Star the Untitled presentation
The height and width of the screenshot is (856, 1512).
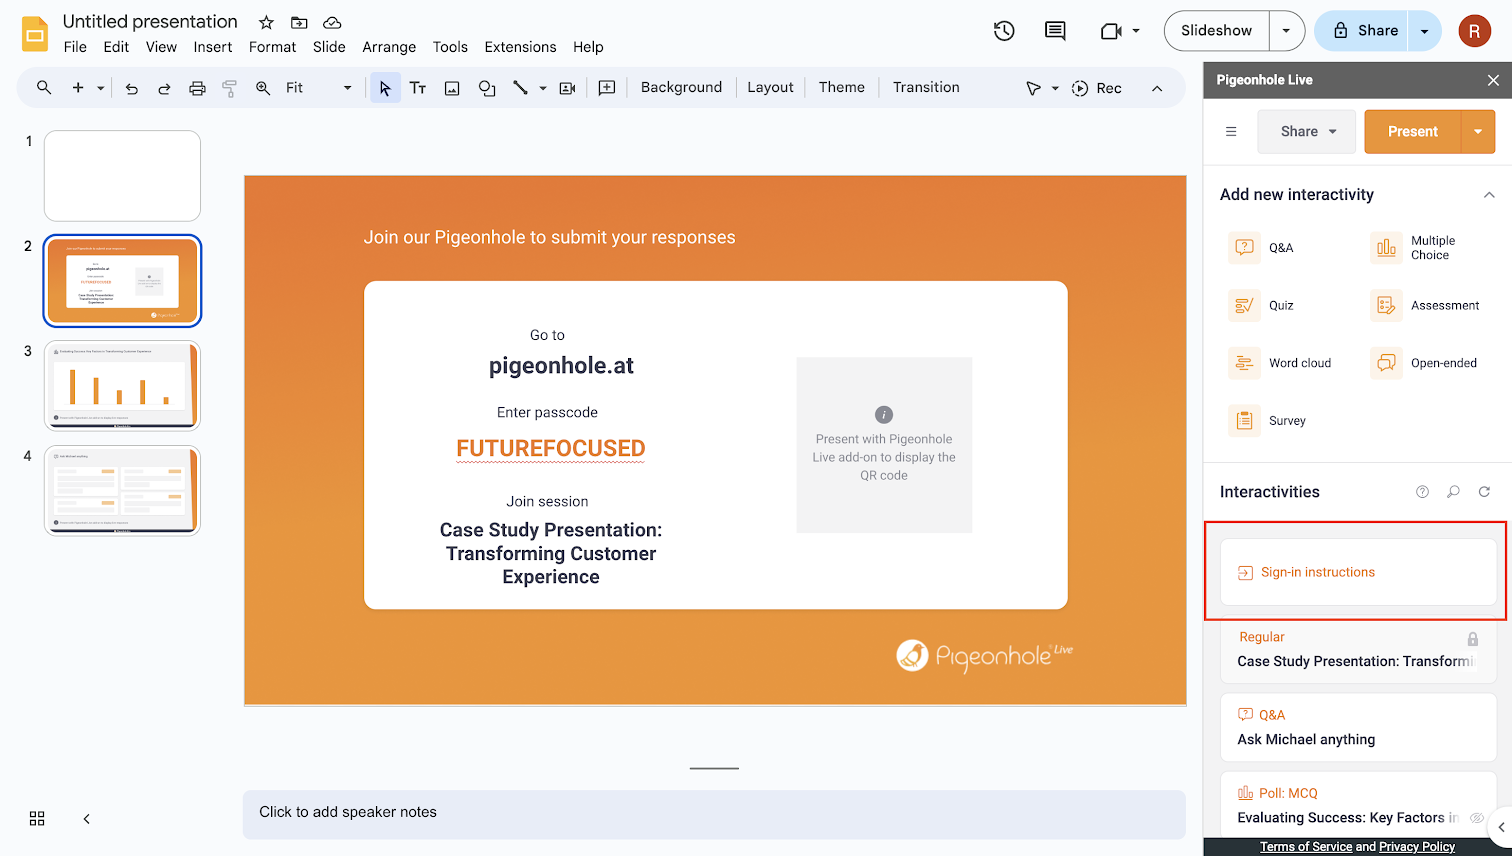pyautogui.click(x=266, y=22)
